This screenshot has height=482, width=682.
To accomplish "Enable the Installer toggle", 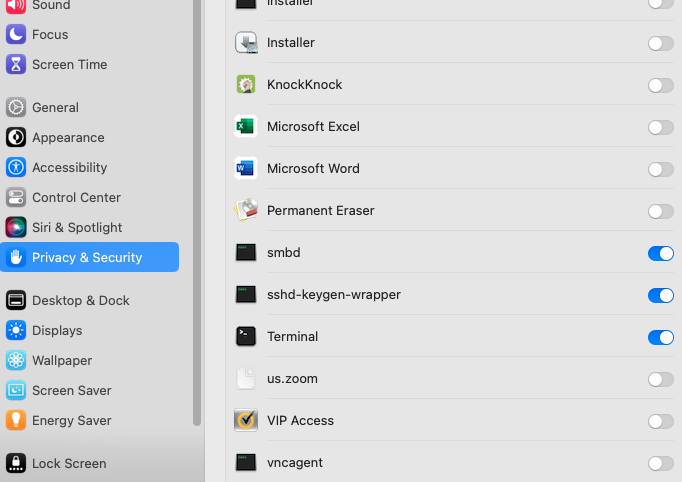I will click(x=661, y=43).
